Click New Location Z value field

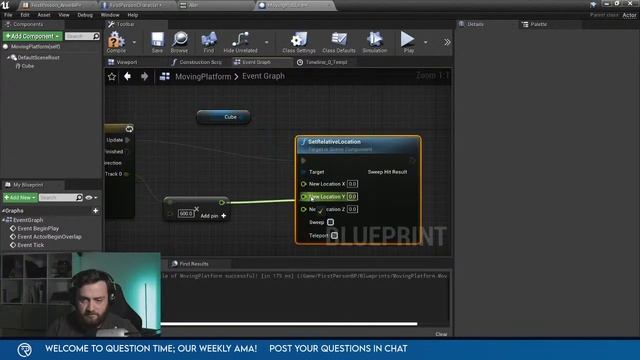(x=352, y=209)
